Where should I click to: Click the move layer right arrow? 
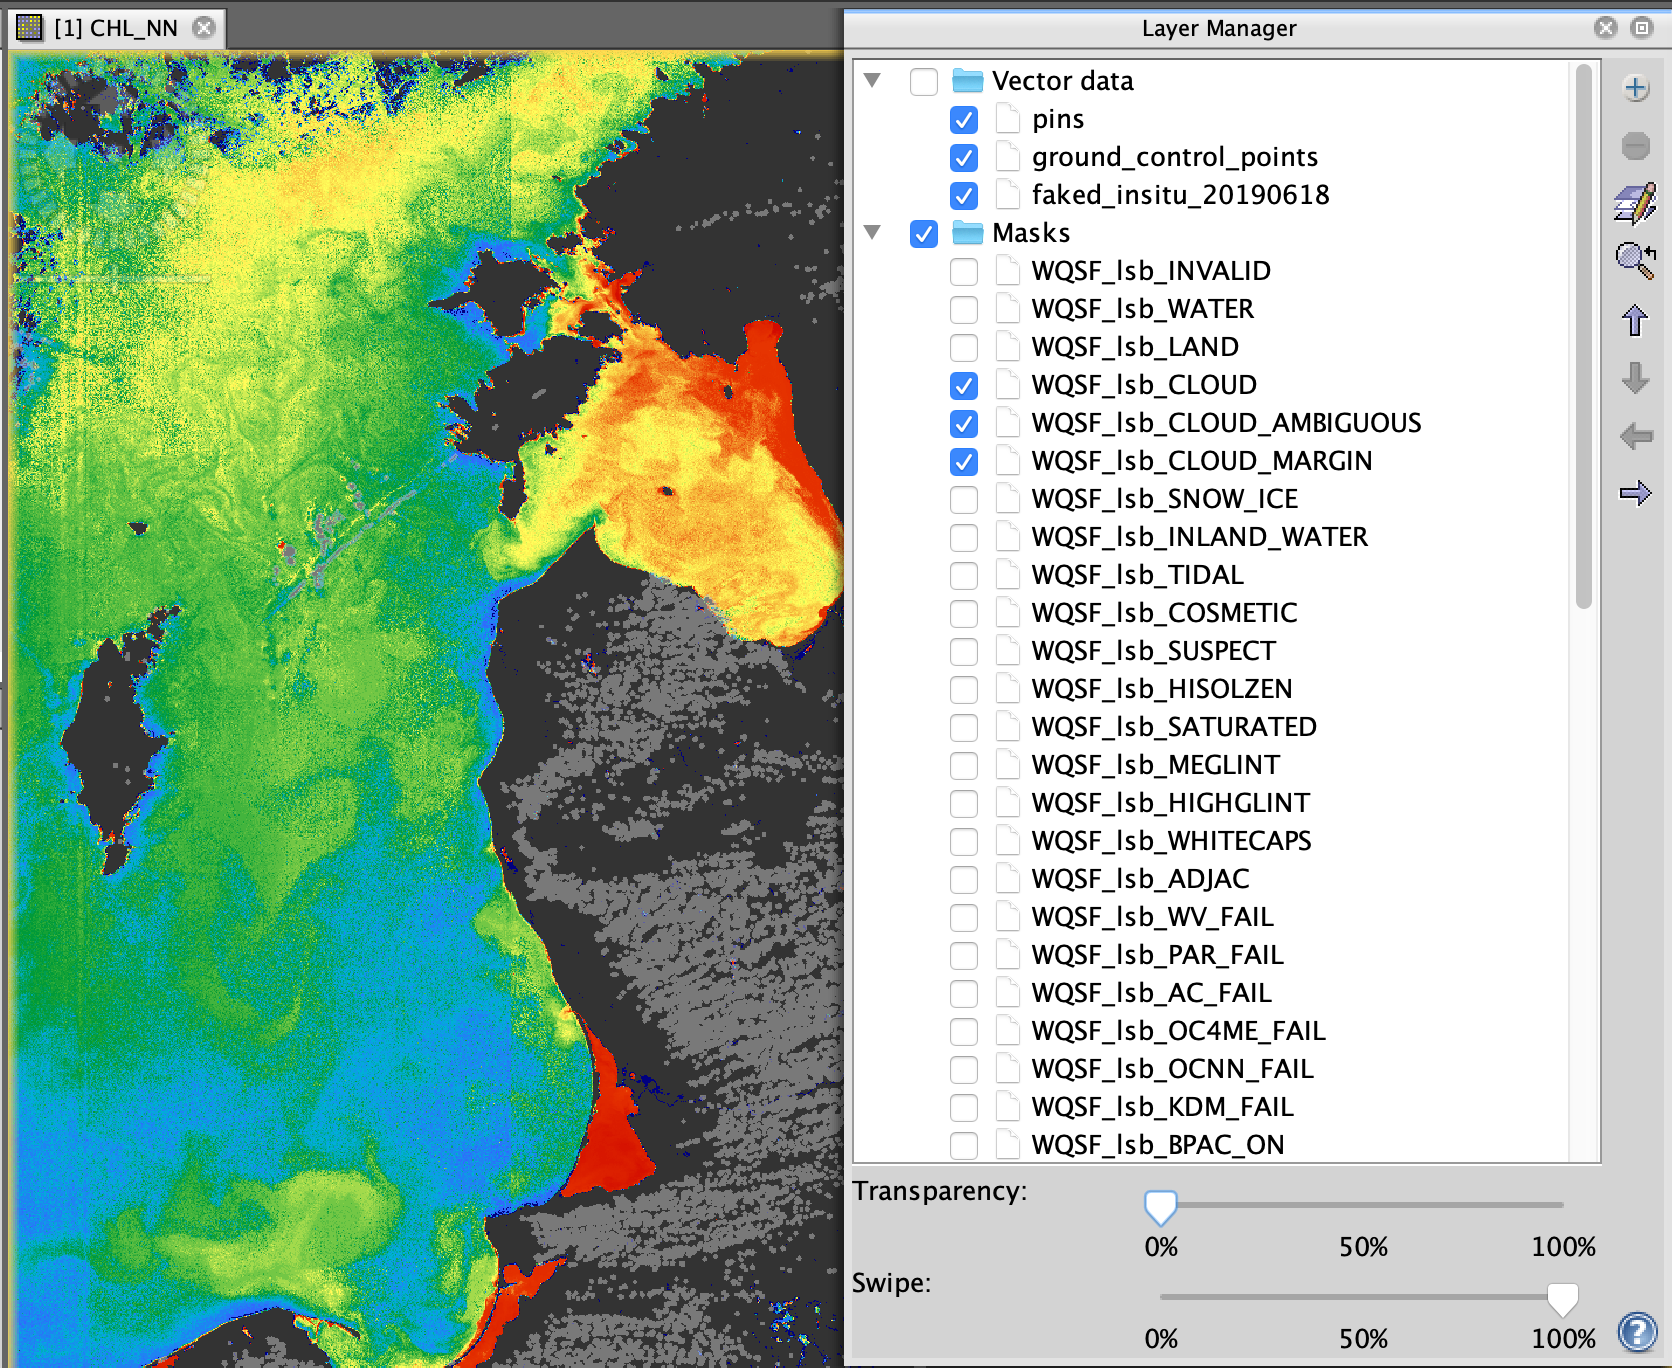[x=1635, y=493]
